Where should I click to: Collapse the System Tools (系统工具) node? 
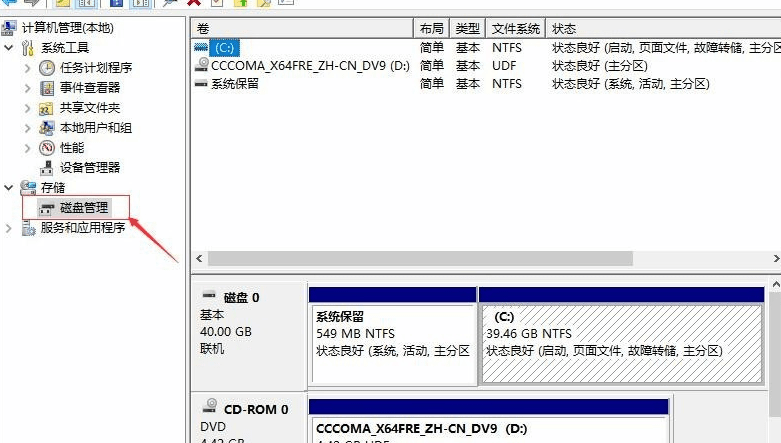[9, 48]
